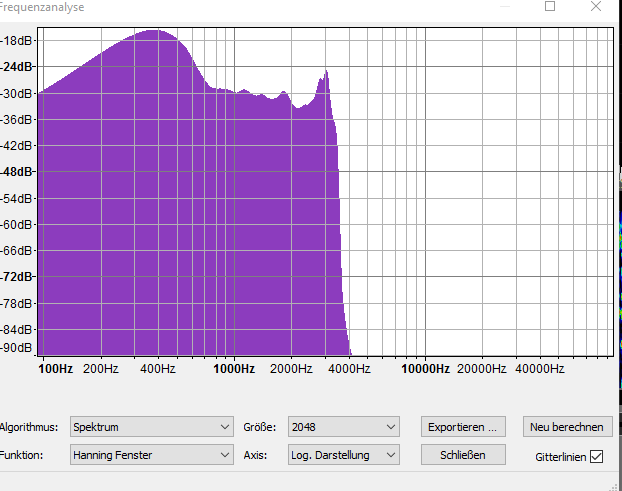Click the 2000Hz frequency axis label
The height and width of the screenshot is (491, 622).
click(291, 369)
